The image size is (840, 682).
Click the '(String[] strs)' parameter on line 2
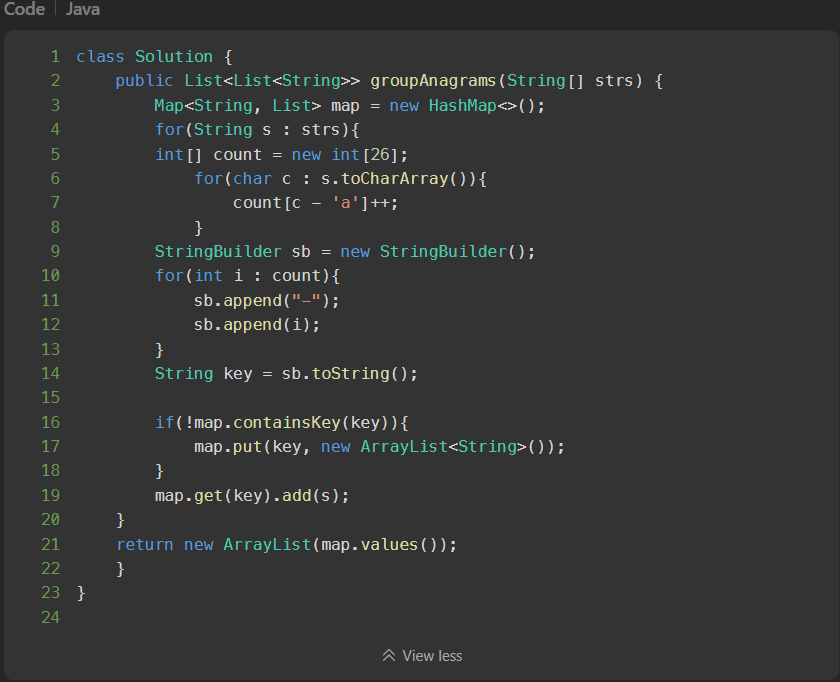(570, 81)
